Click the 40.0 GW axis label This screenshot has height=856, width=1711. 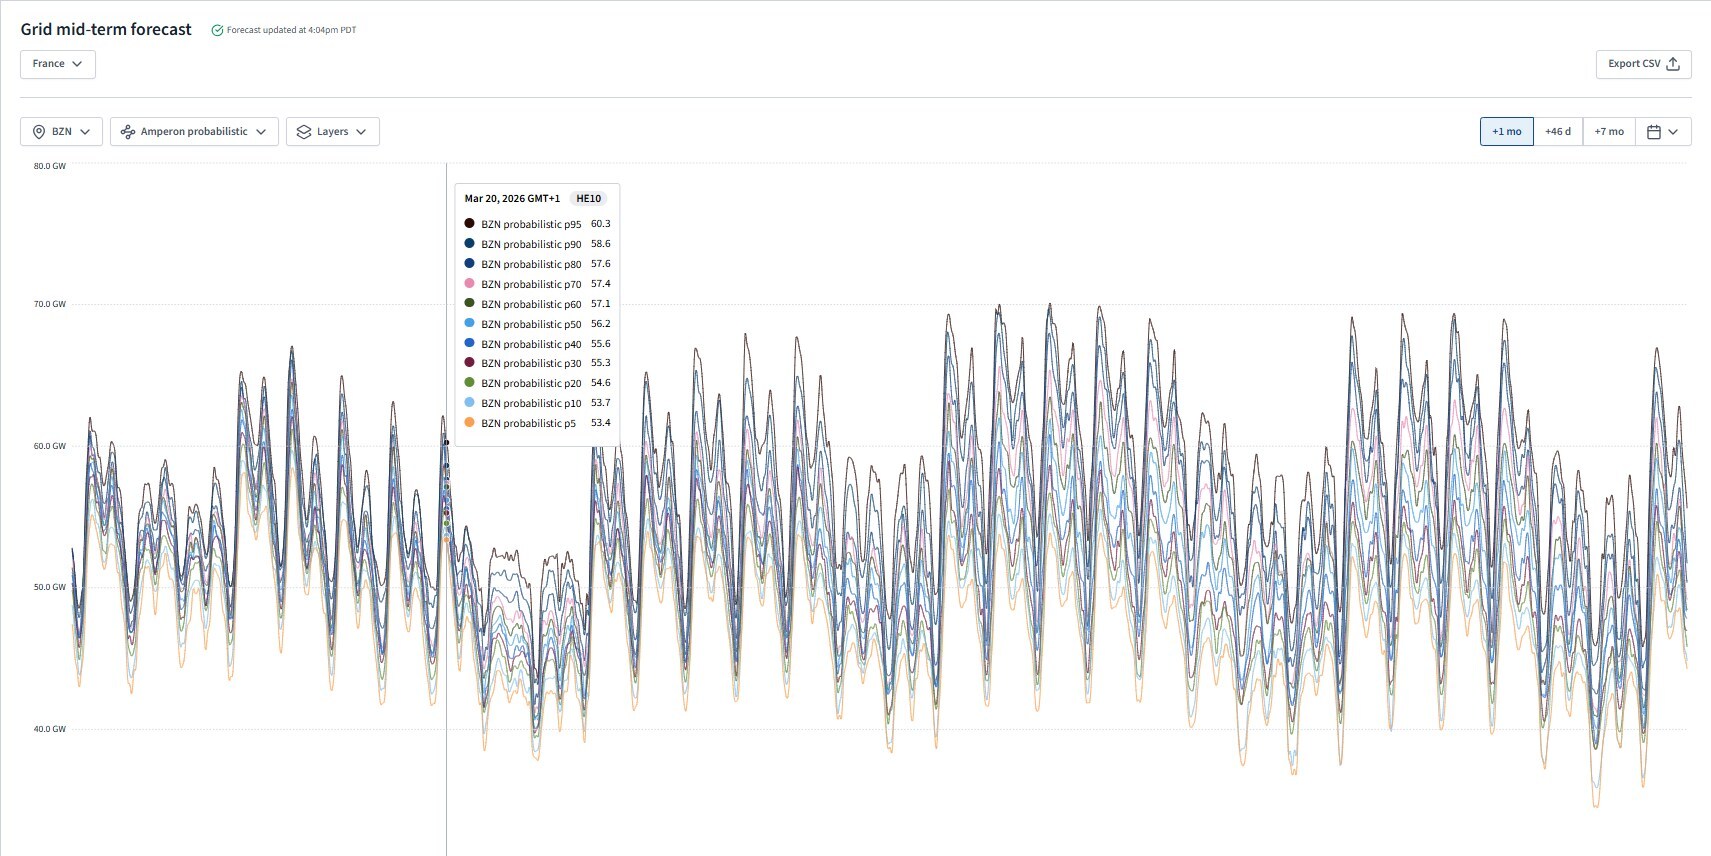pos(50,729)
